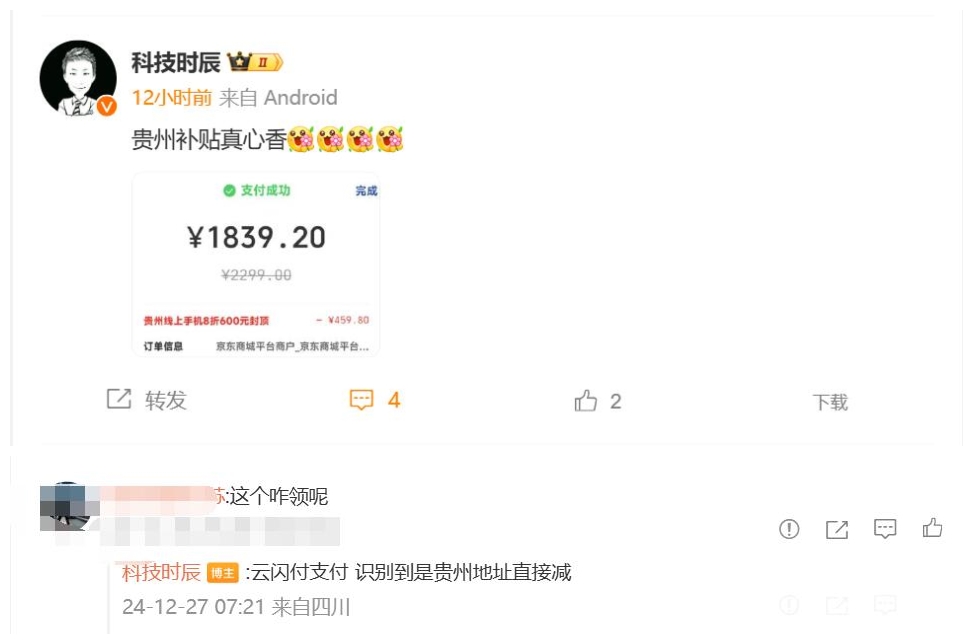Click the comment count 4
The image size is (973, 644).
pos(393,400)
